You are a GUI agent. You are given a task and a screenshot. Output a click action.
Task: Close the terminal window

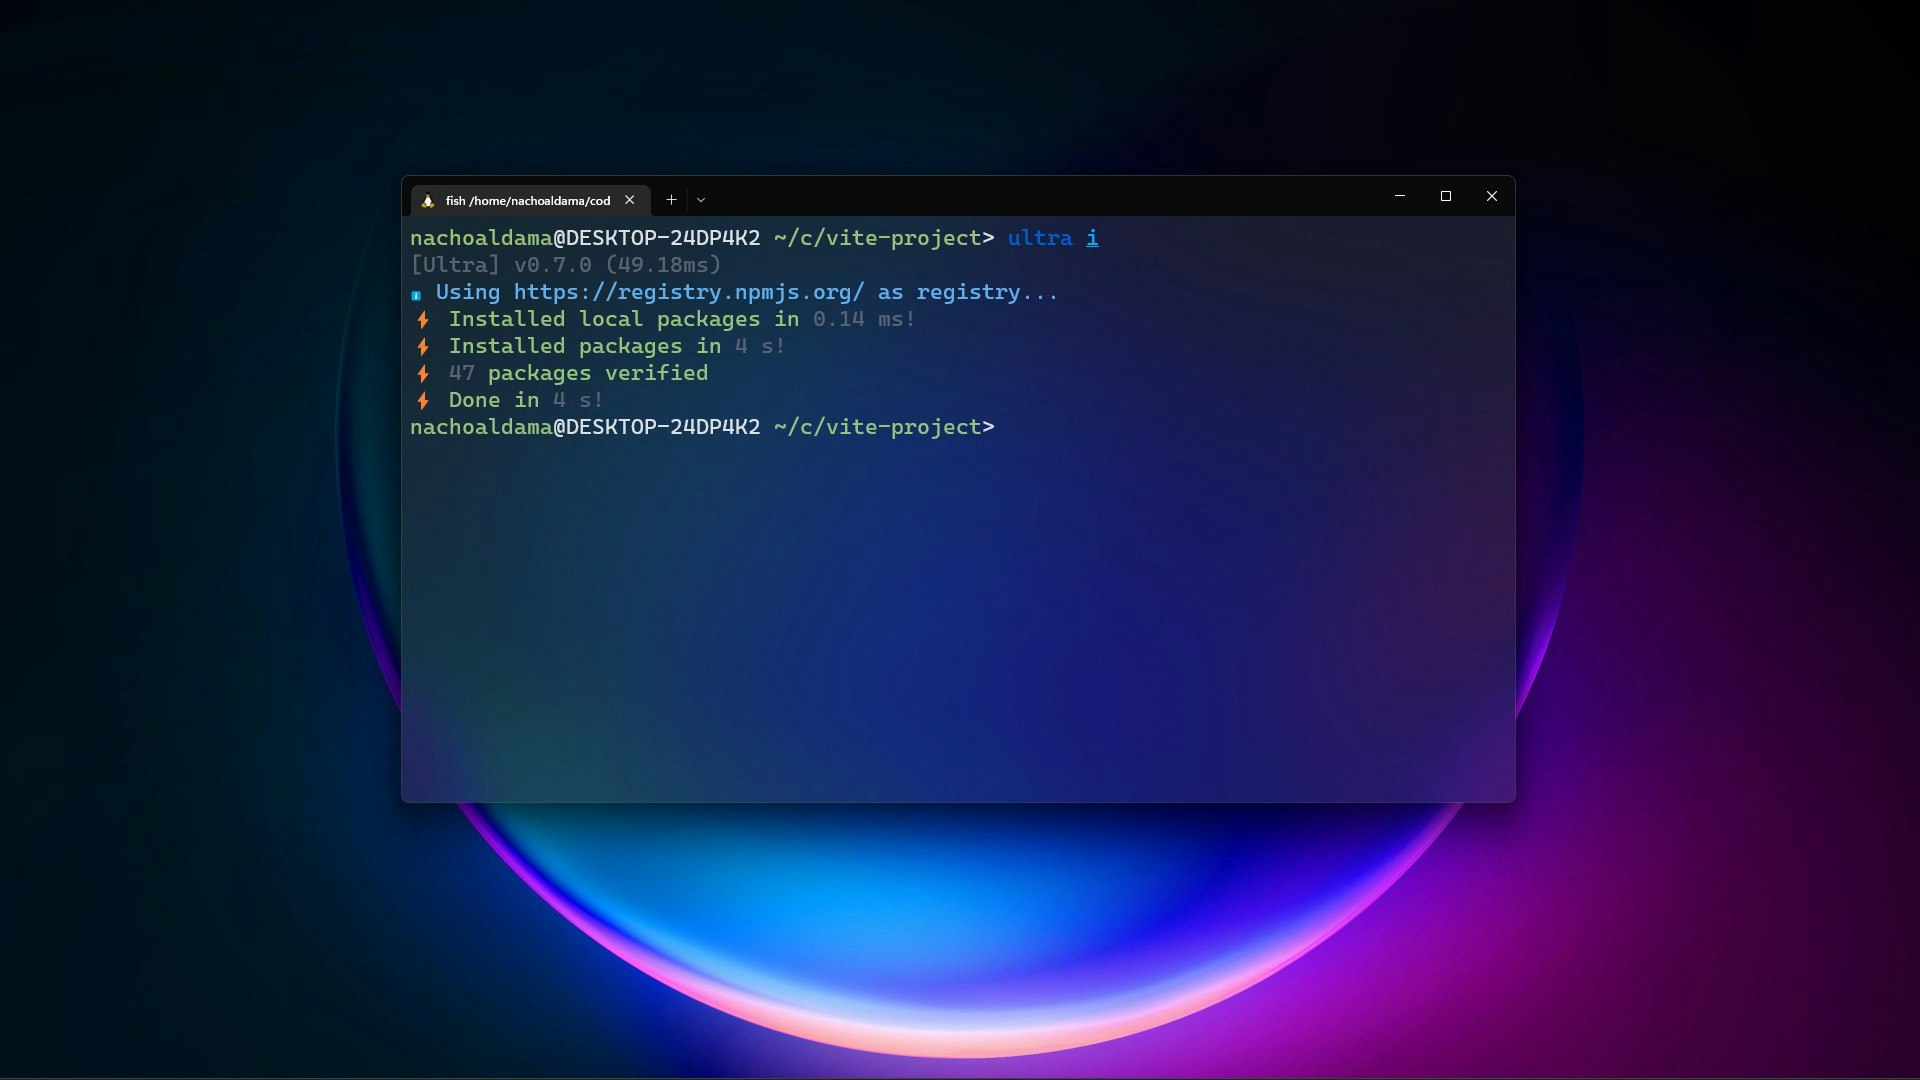[x=1491, y=196]
